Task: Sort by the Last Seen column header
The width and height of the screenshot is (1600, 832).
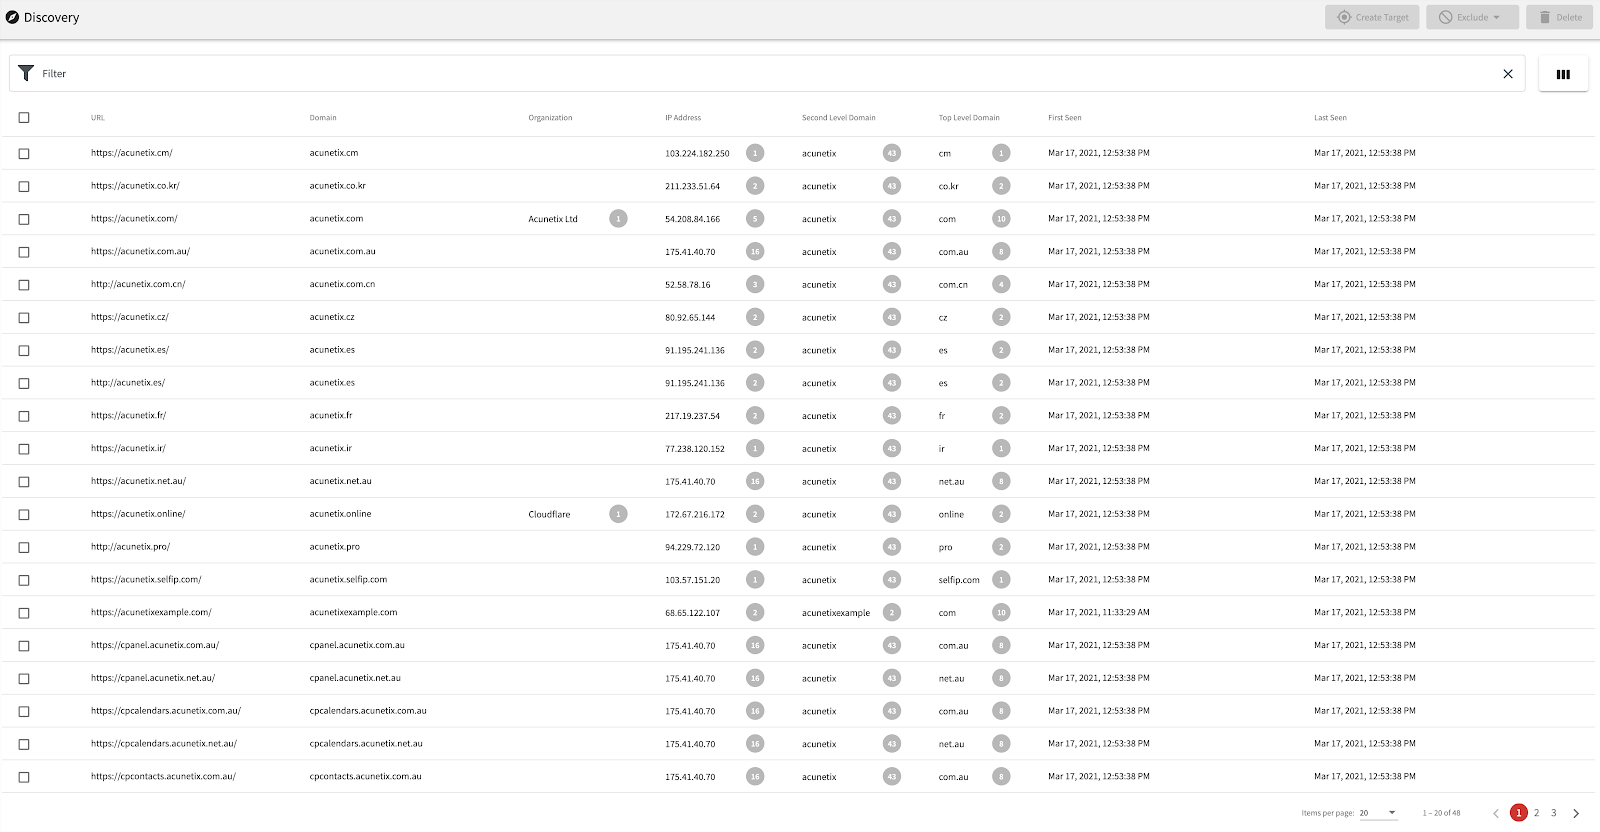Action: 1330,118
